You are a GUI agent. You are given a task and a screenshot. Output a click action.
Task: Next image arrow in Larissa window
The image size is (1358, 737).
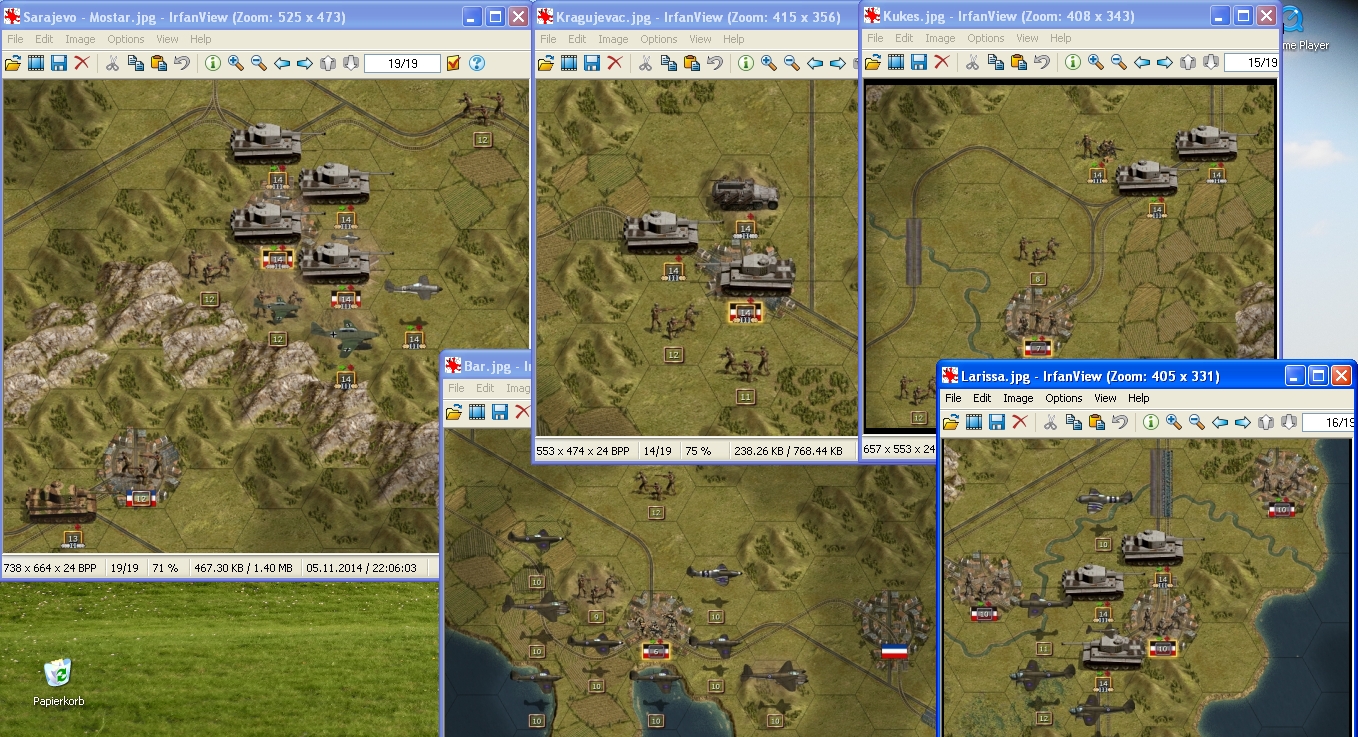(1243, 422)
